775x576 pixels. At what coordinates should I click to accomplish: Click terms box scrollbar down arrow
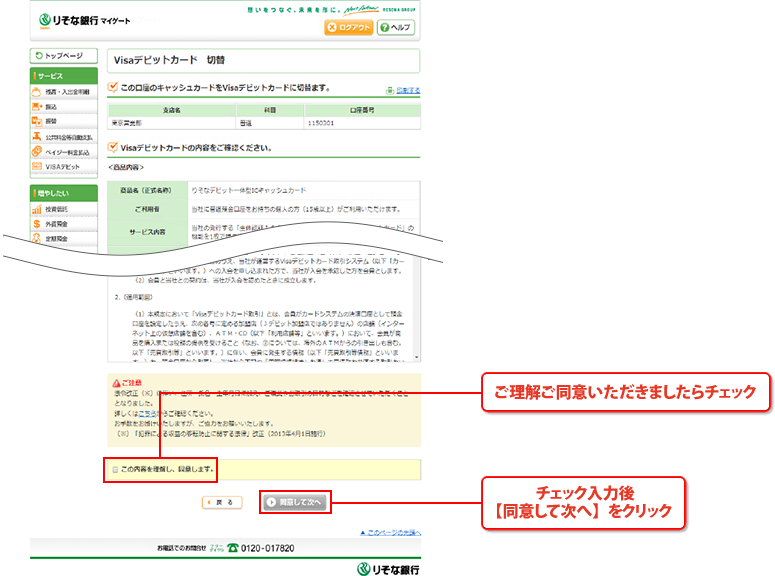point(417,357)
